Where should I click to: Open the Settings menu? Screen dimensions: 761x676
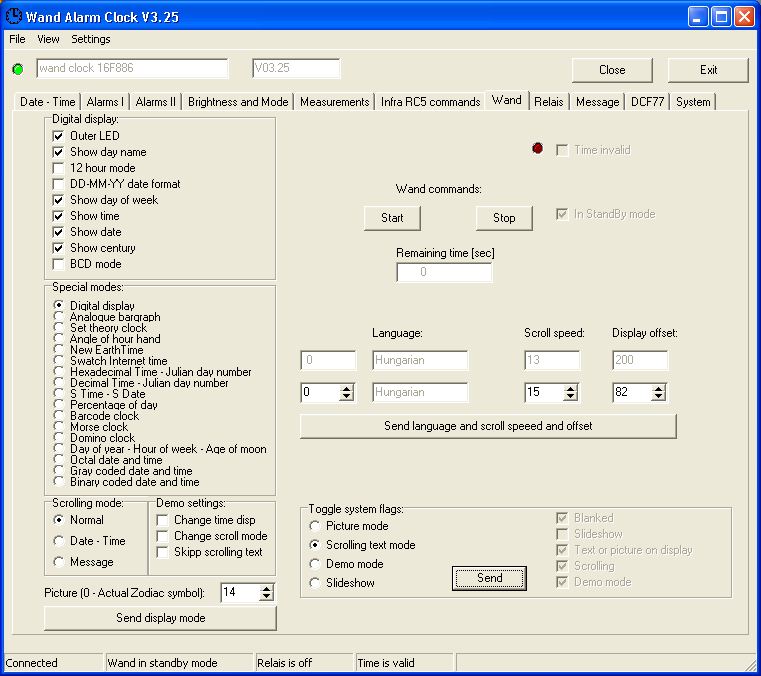(91, 39)
